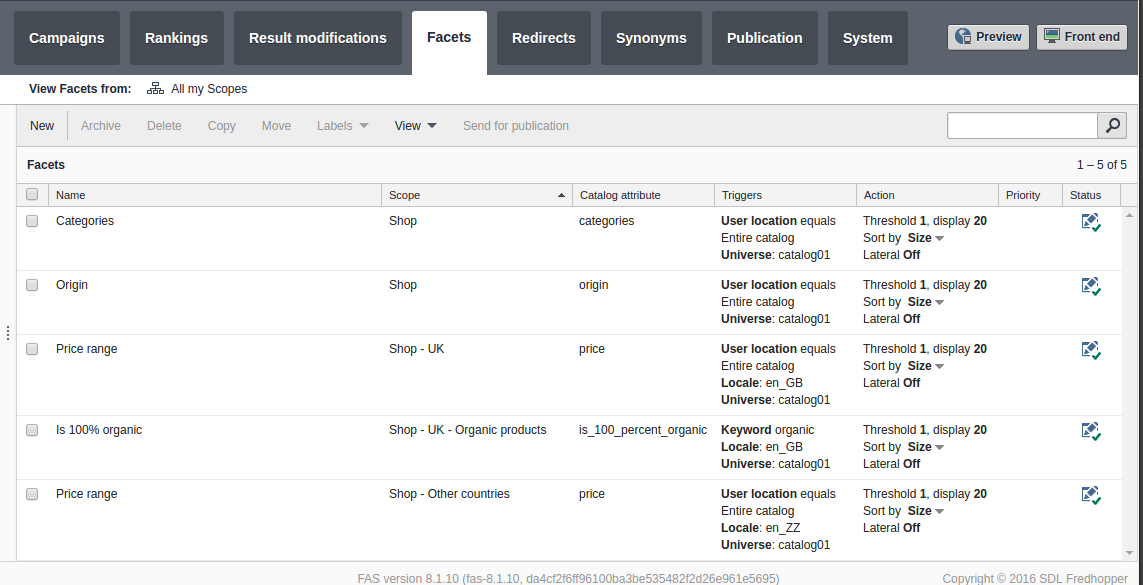1143x585 pixels.
Task: Click the status icon in the Origin row
Action: (x=1091, y=286)
